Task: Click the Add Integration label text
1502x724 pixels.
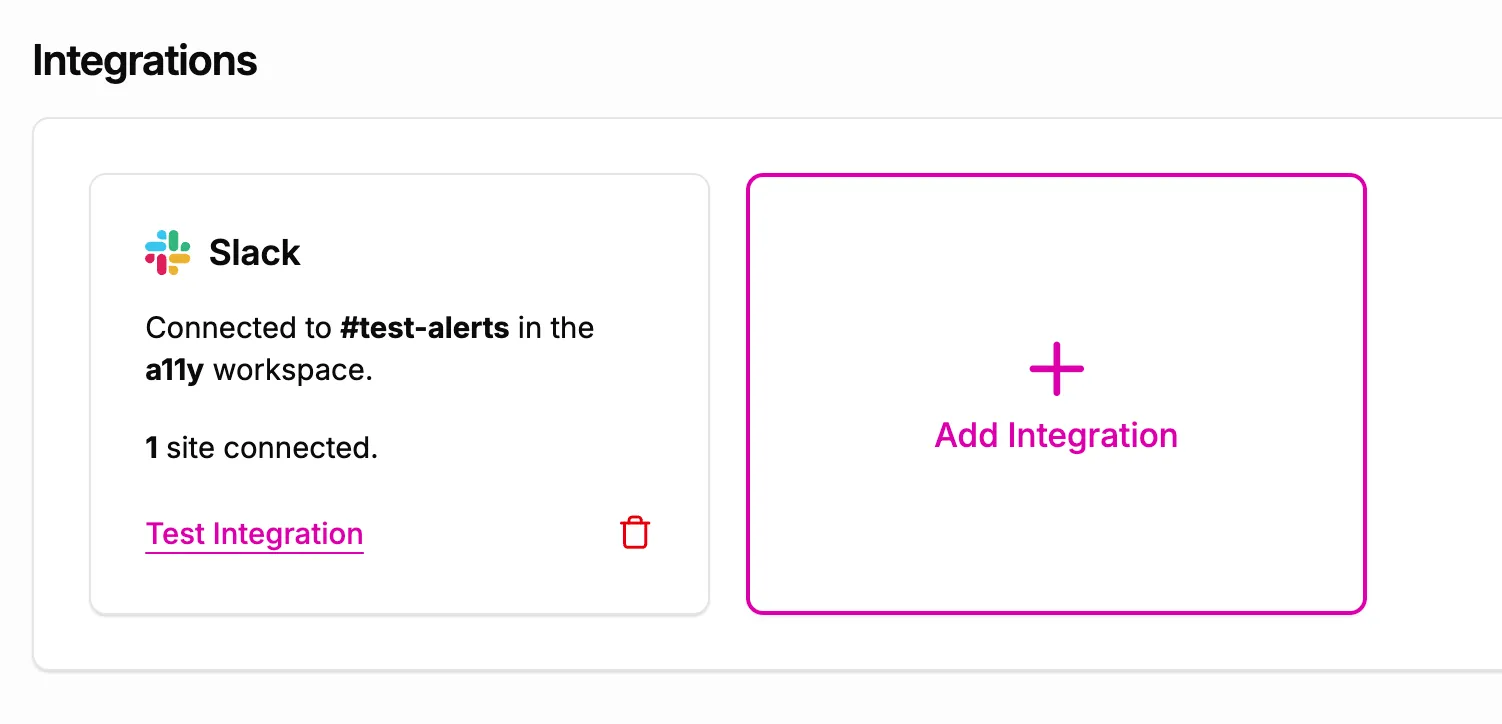Action: [x=1055, y=435]
